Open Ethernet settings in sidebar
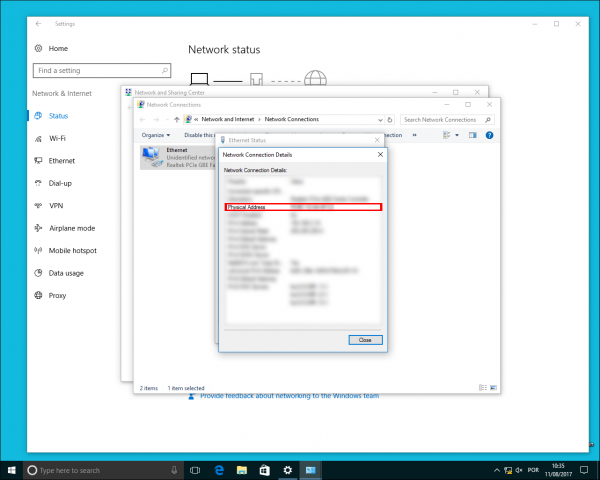Screen dimensions: 600x480 pos(62,161)
